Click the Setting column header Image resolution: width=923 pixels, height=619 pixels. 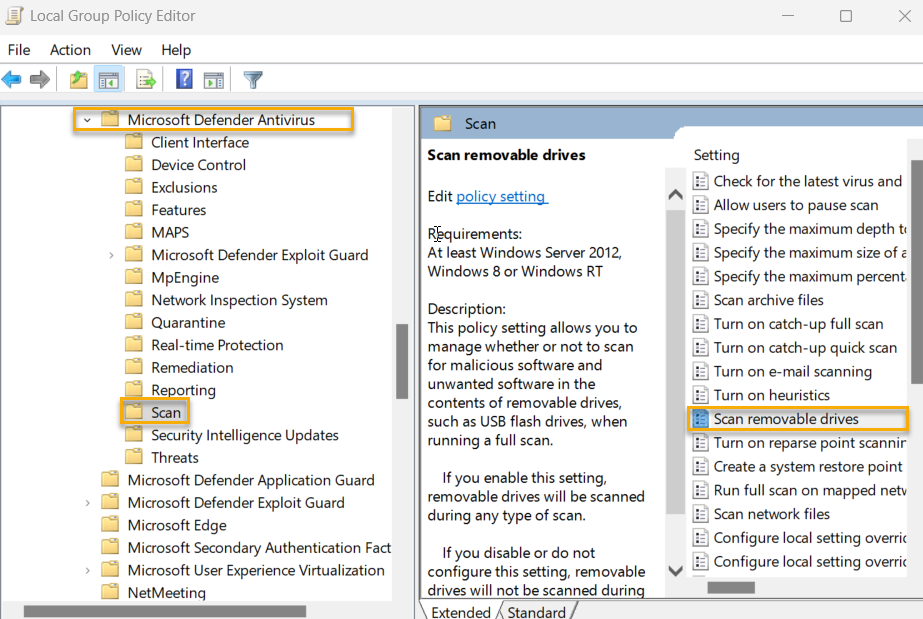[717, 155]
